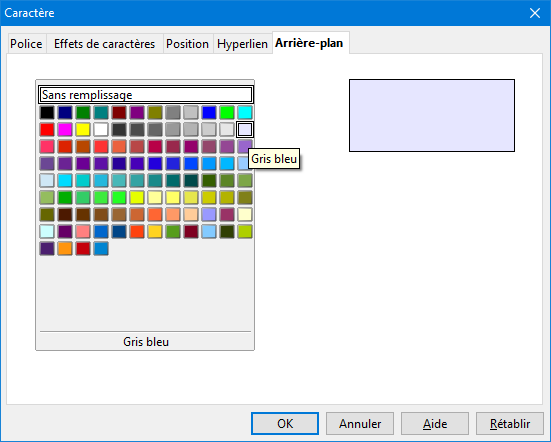Pick the white color swatch
Viewport: 551px width, 442px height.
(101, 129)
